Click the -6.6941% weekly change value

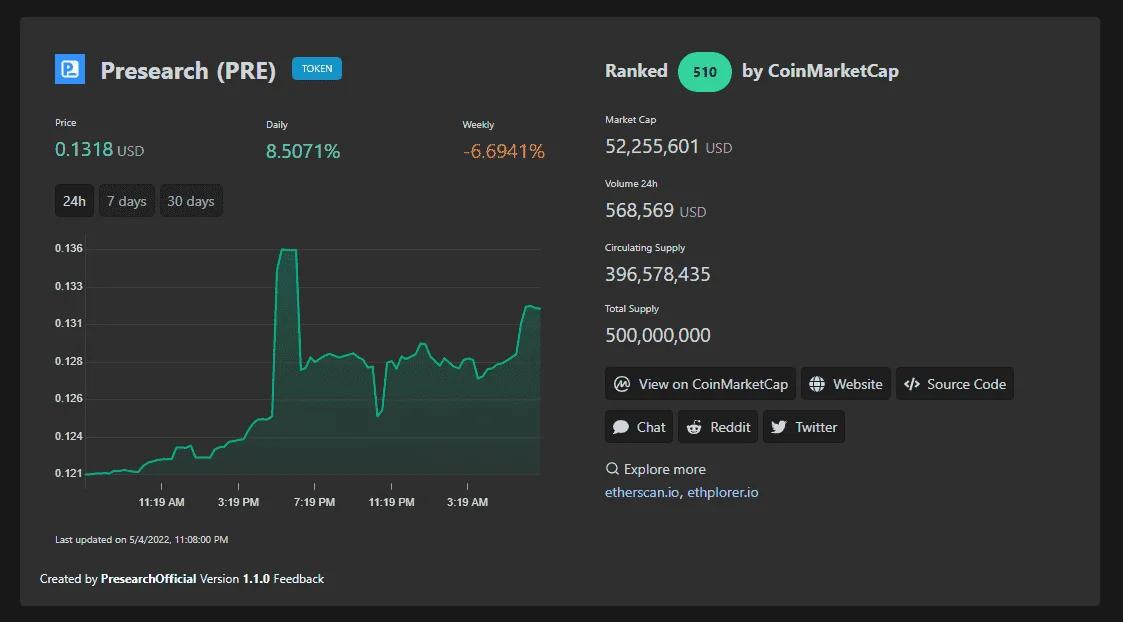coord(503,151)
